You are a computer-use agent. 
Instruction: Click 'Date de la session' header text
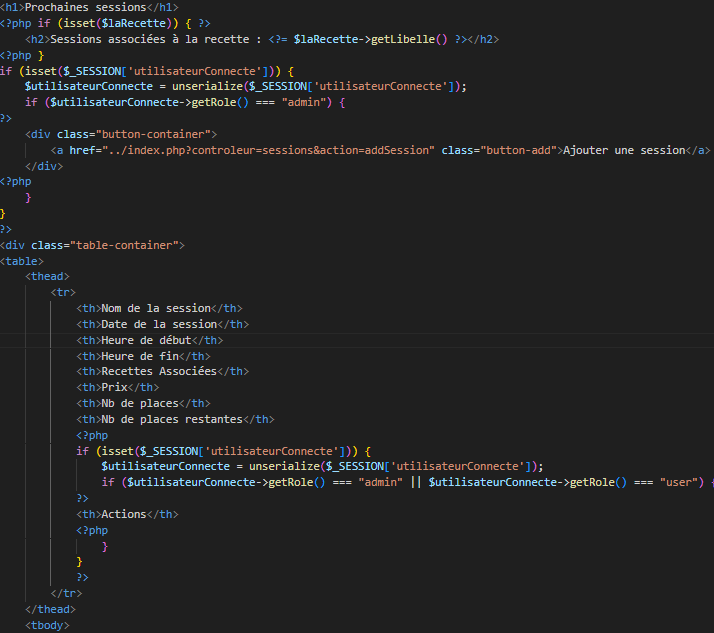159,324
